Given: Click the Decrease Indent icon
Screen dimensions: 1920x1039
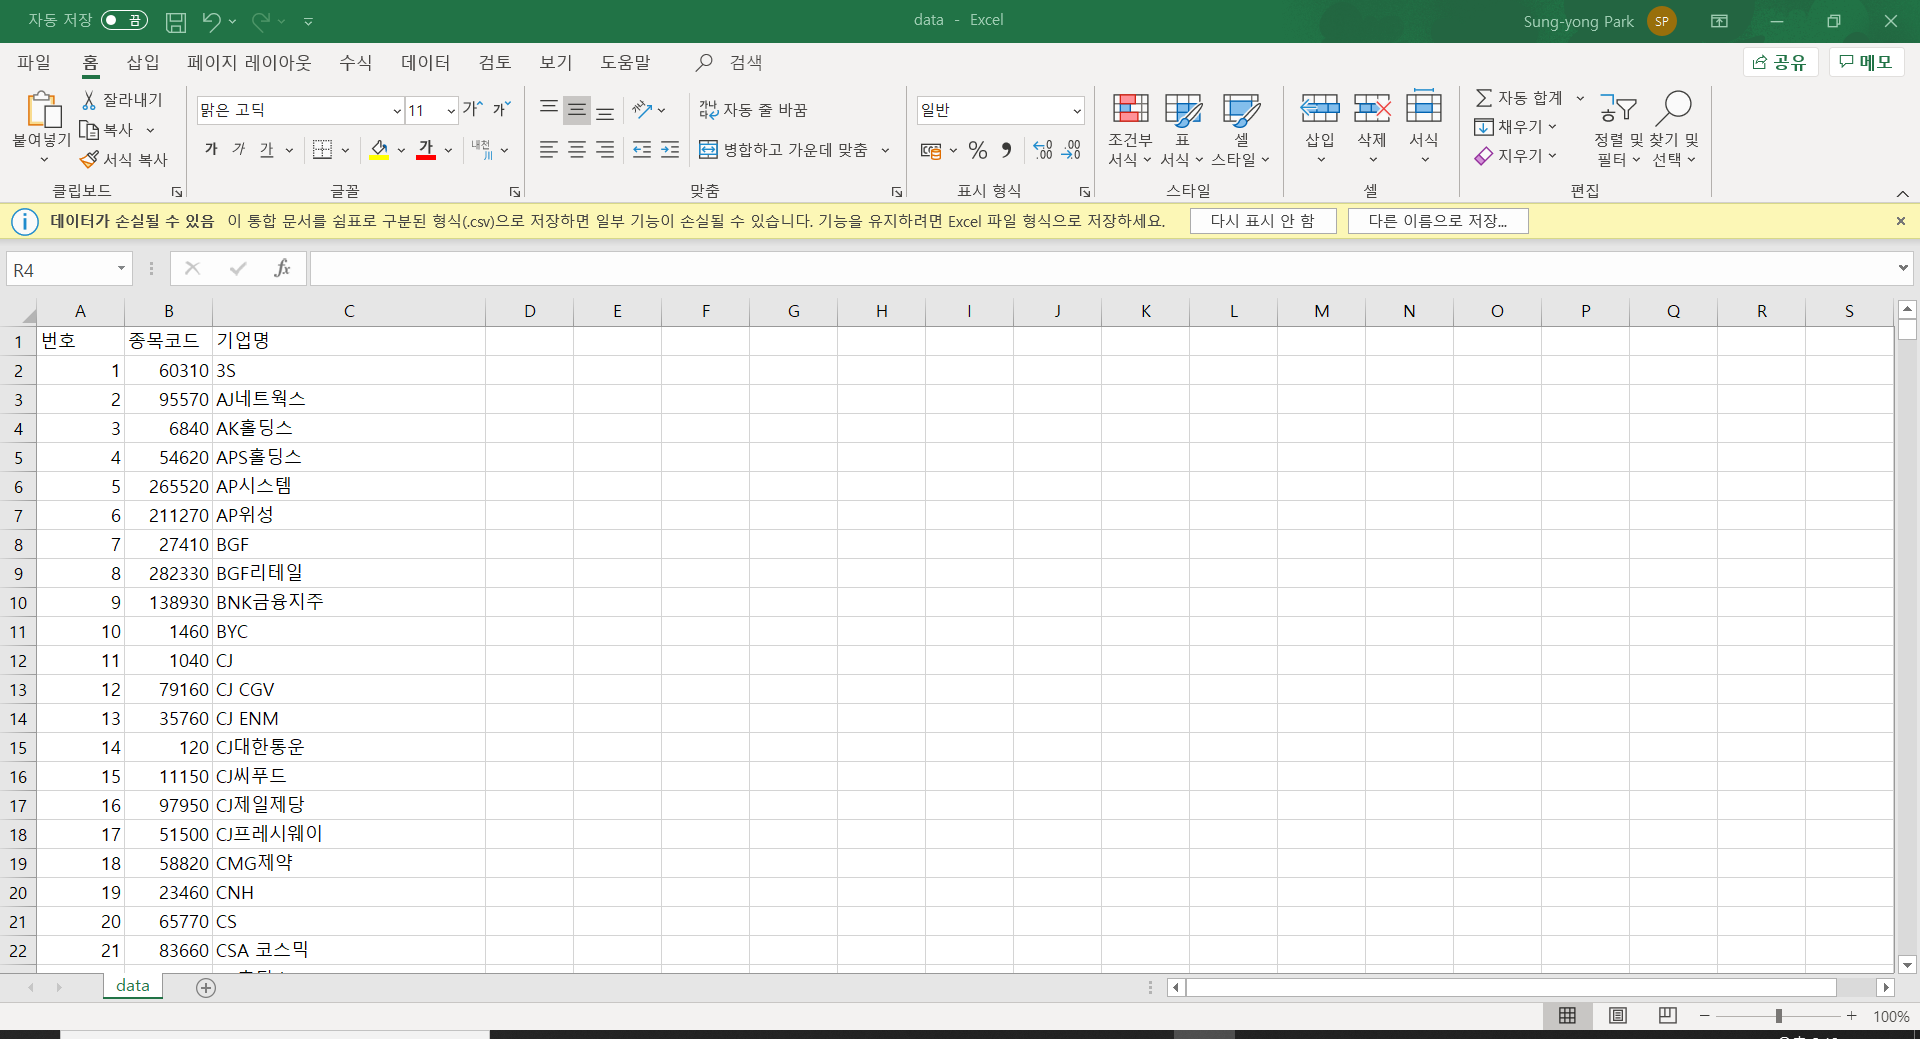Looking at the screenshot, I should pyautogui.click(x=642, y=150).
